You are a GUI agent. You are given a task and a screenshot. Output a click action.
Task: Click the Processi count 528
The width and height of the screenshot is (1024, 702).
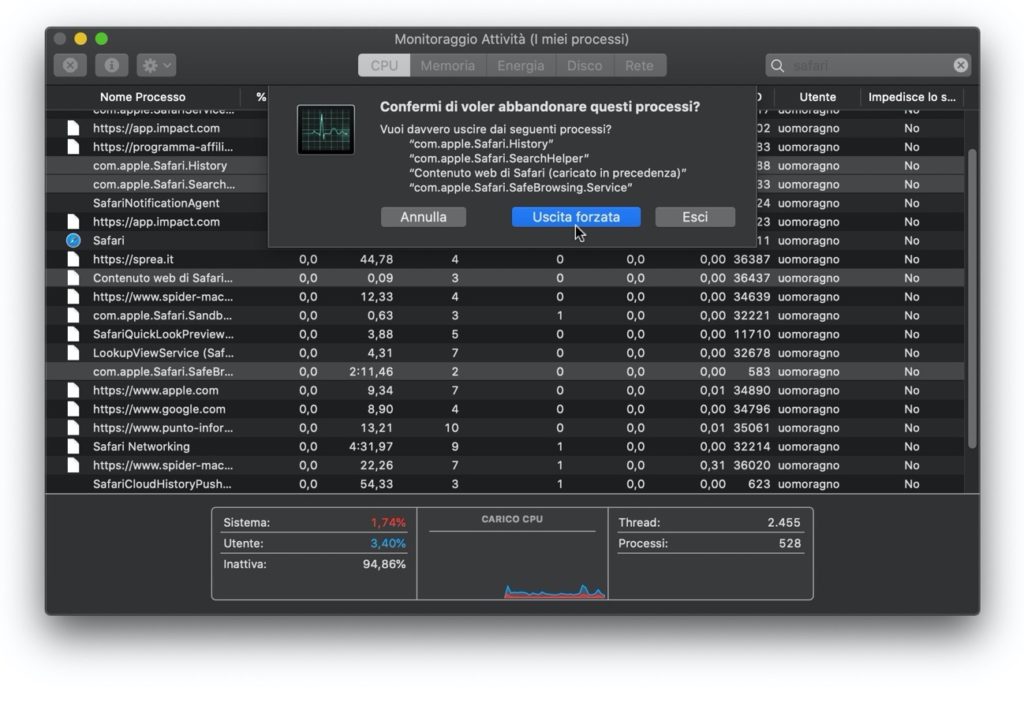tap(790, 543)
